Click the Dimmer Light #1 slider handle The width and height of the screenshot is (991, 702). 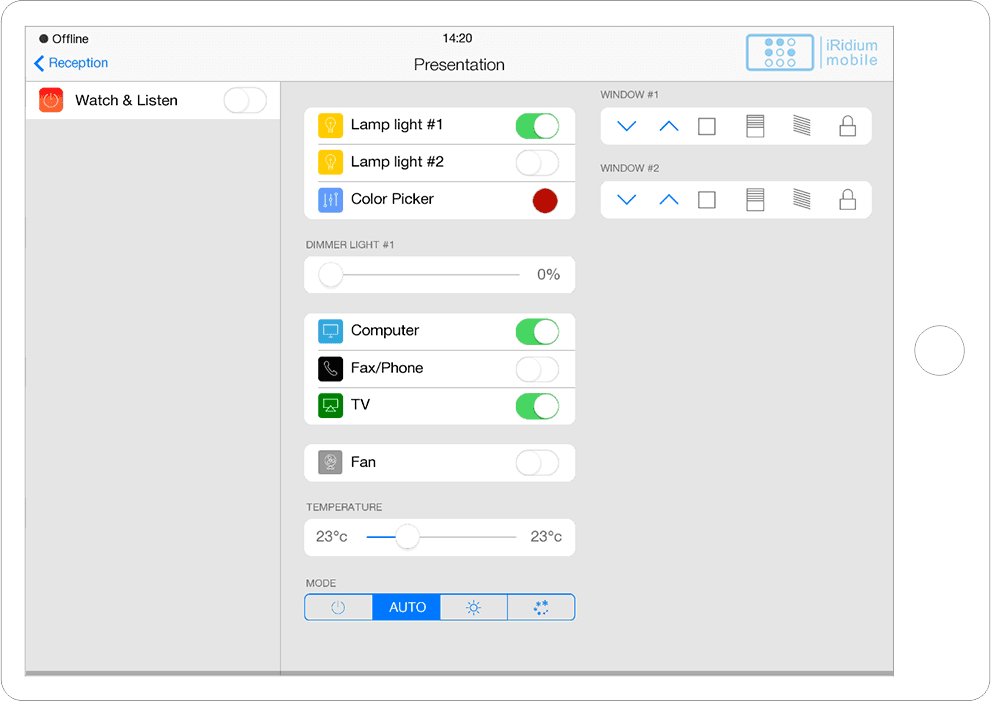tap(330, 275)
